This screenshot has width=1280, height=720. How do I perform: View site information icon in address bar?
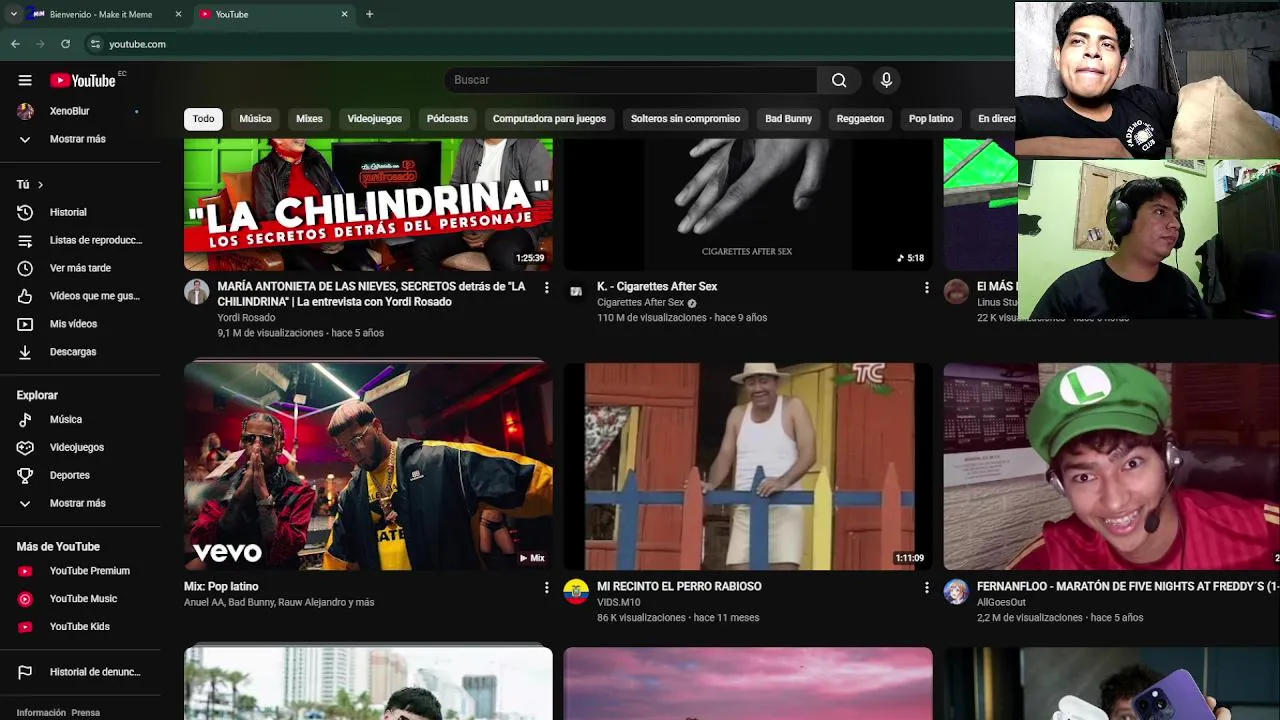tap(95, 44)
